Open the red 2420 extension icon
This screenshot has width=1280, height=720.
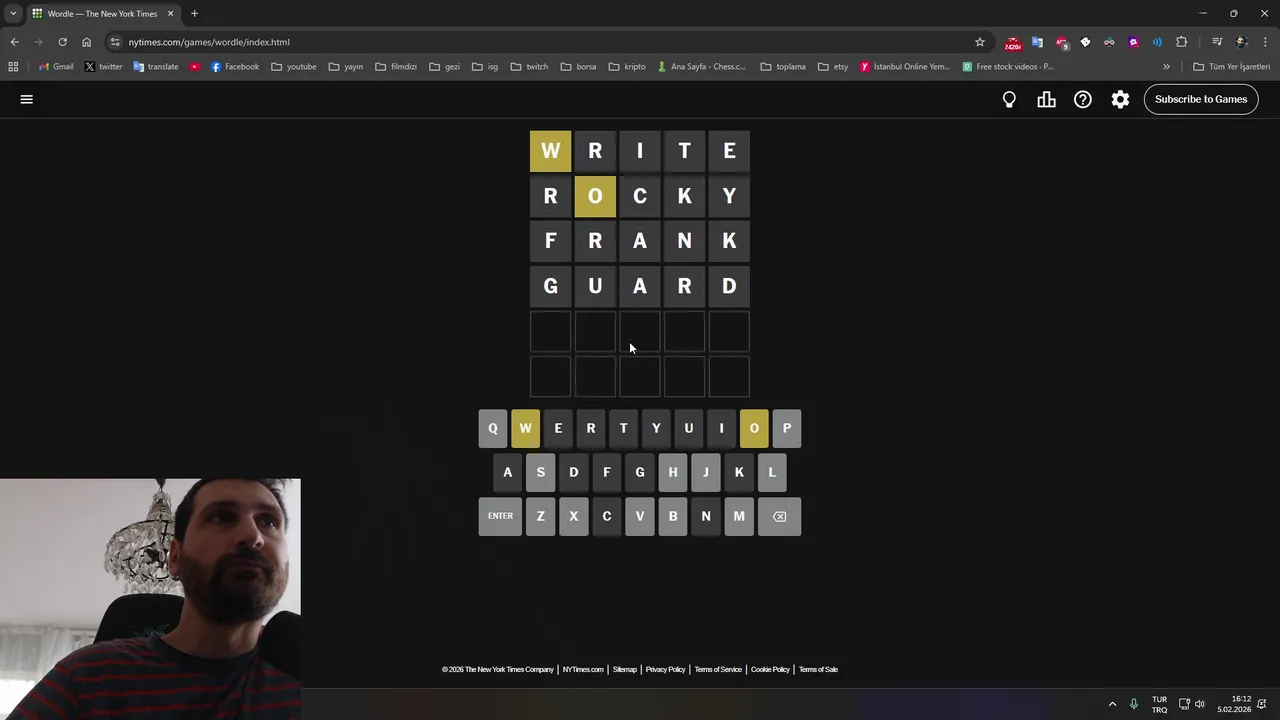pyautogui.click(x=1013, y=43)
